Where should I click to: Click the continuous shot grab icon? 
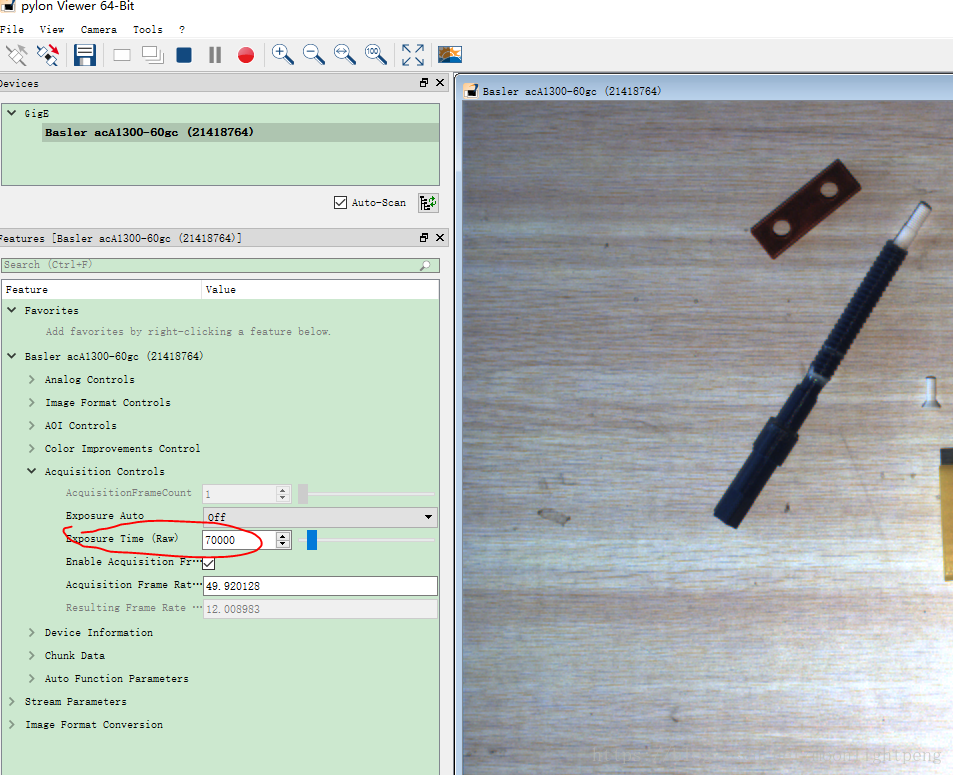tap(153, 55)
